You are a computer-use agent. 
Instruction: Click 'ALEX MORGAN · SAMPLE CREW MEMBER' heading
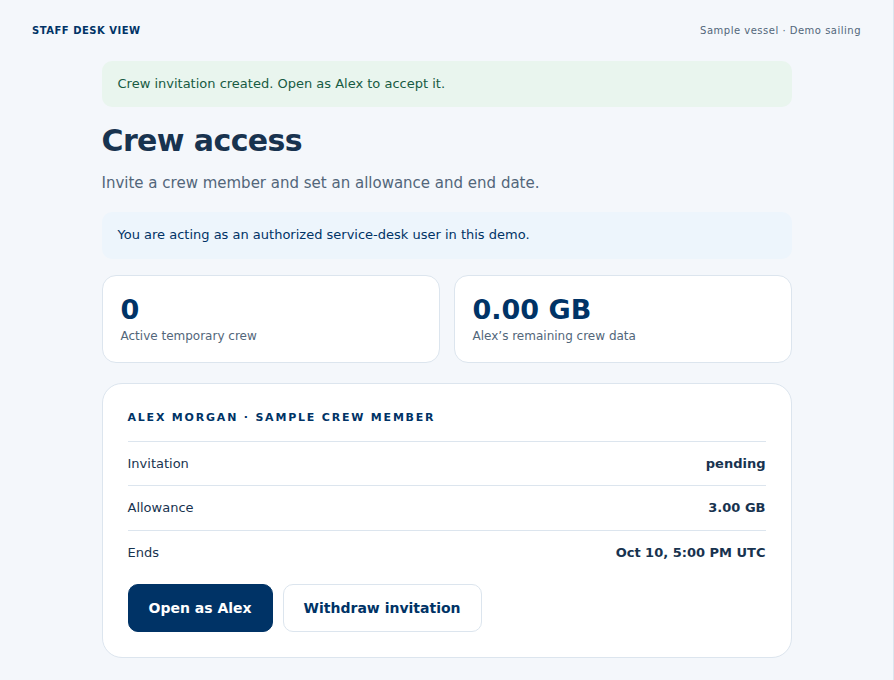point(281,417)
